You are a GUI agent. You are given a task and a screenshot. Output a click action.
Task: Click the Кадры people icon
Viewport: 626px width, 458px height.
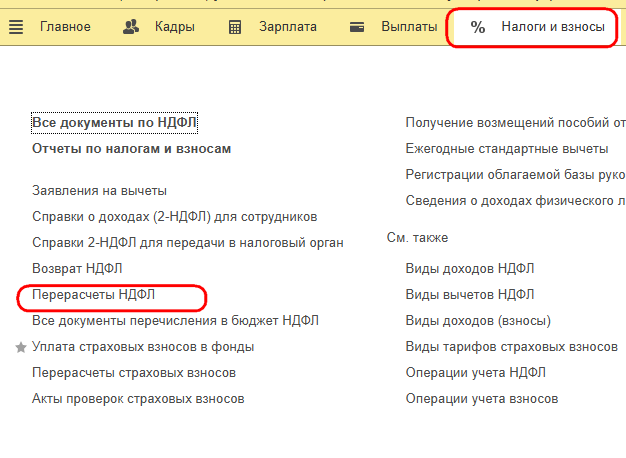pyautogui.click(x=131, y=27)
